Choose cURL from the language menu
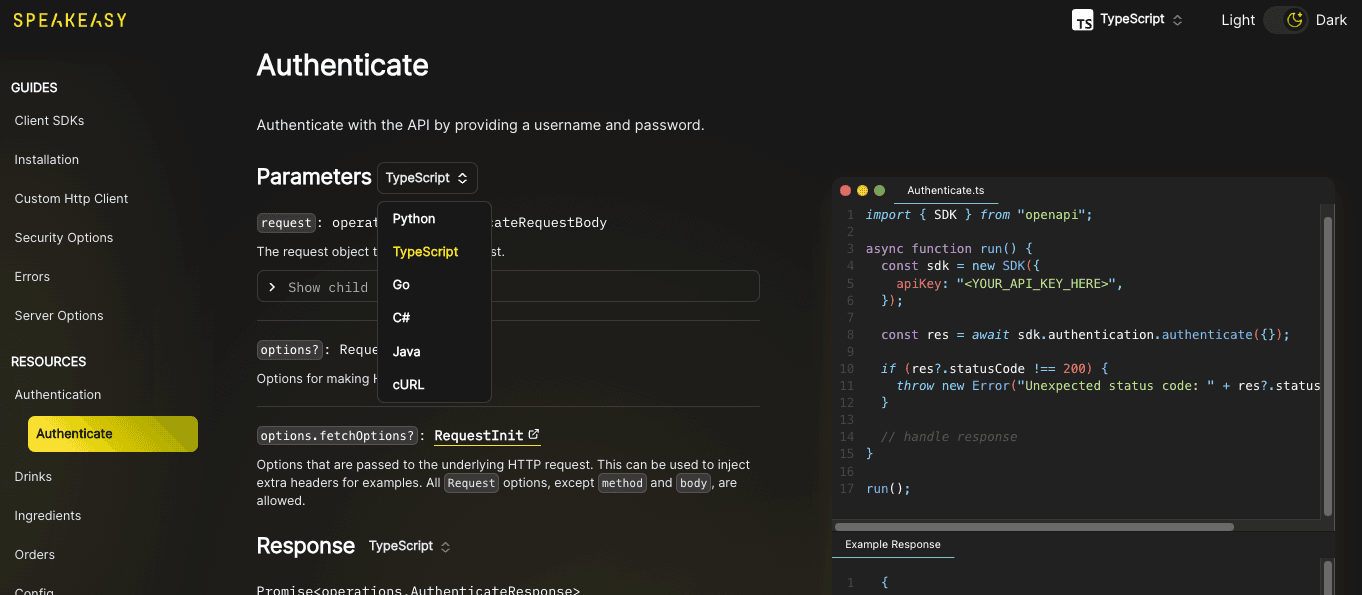This screenshot has height=595, width=1362. (x=409, y=385)
